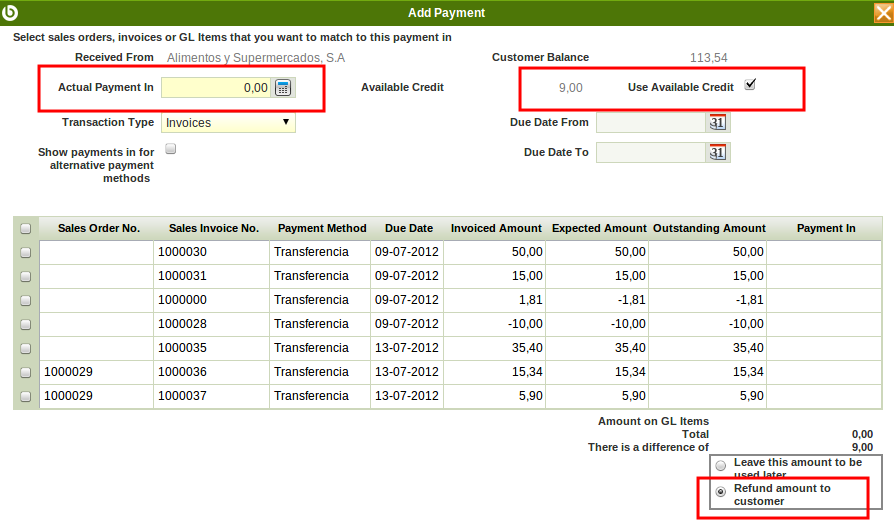This screenshot has height=524, width=894.
Task: Sort grid by Due Date column header
Action: coord(408,229)
